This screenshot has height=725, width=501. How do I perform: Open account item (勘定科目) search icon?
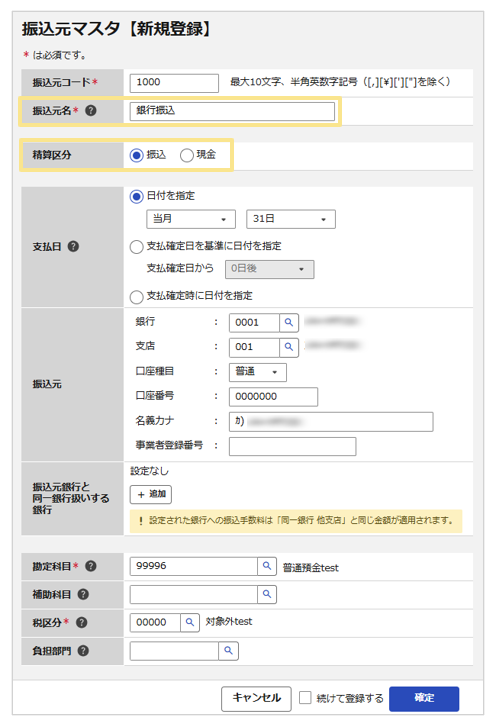pyautogui.click(x=267, y=566)
